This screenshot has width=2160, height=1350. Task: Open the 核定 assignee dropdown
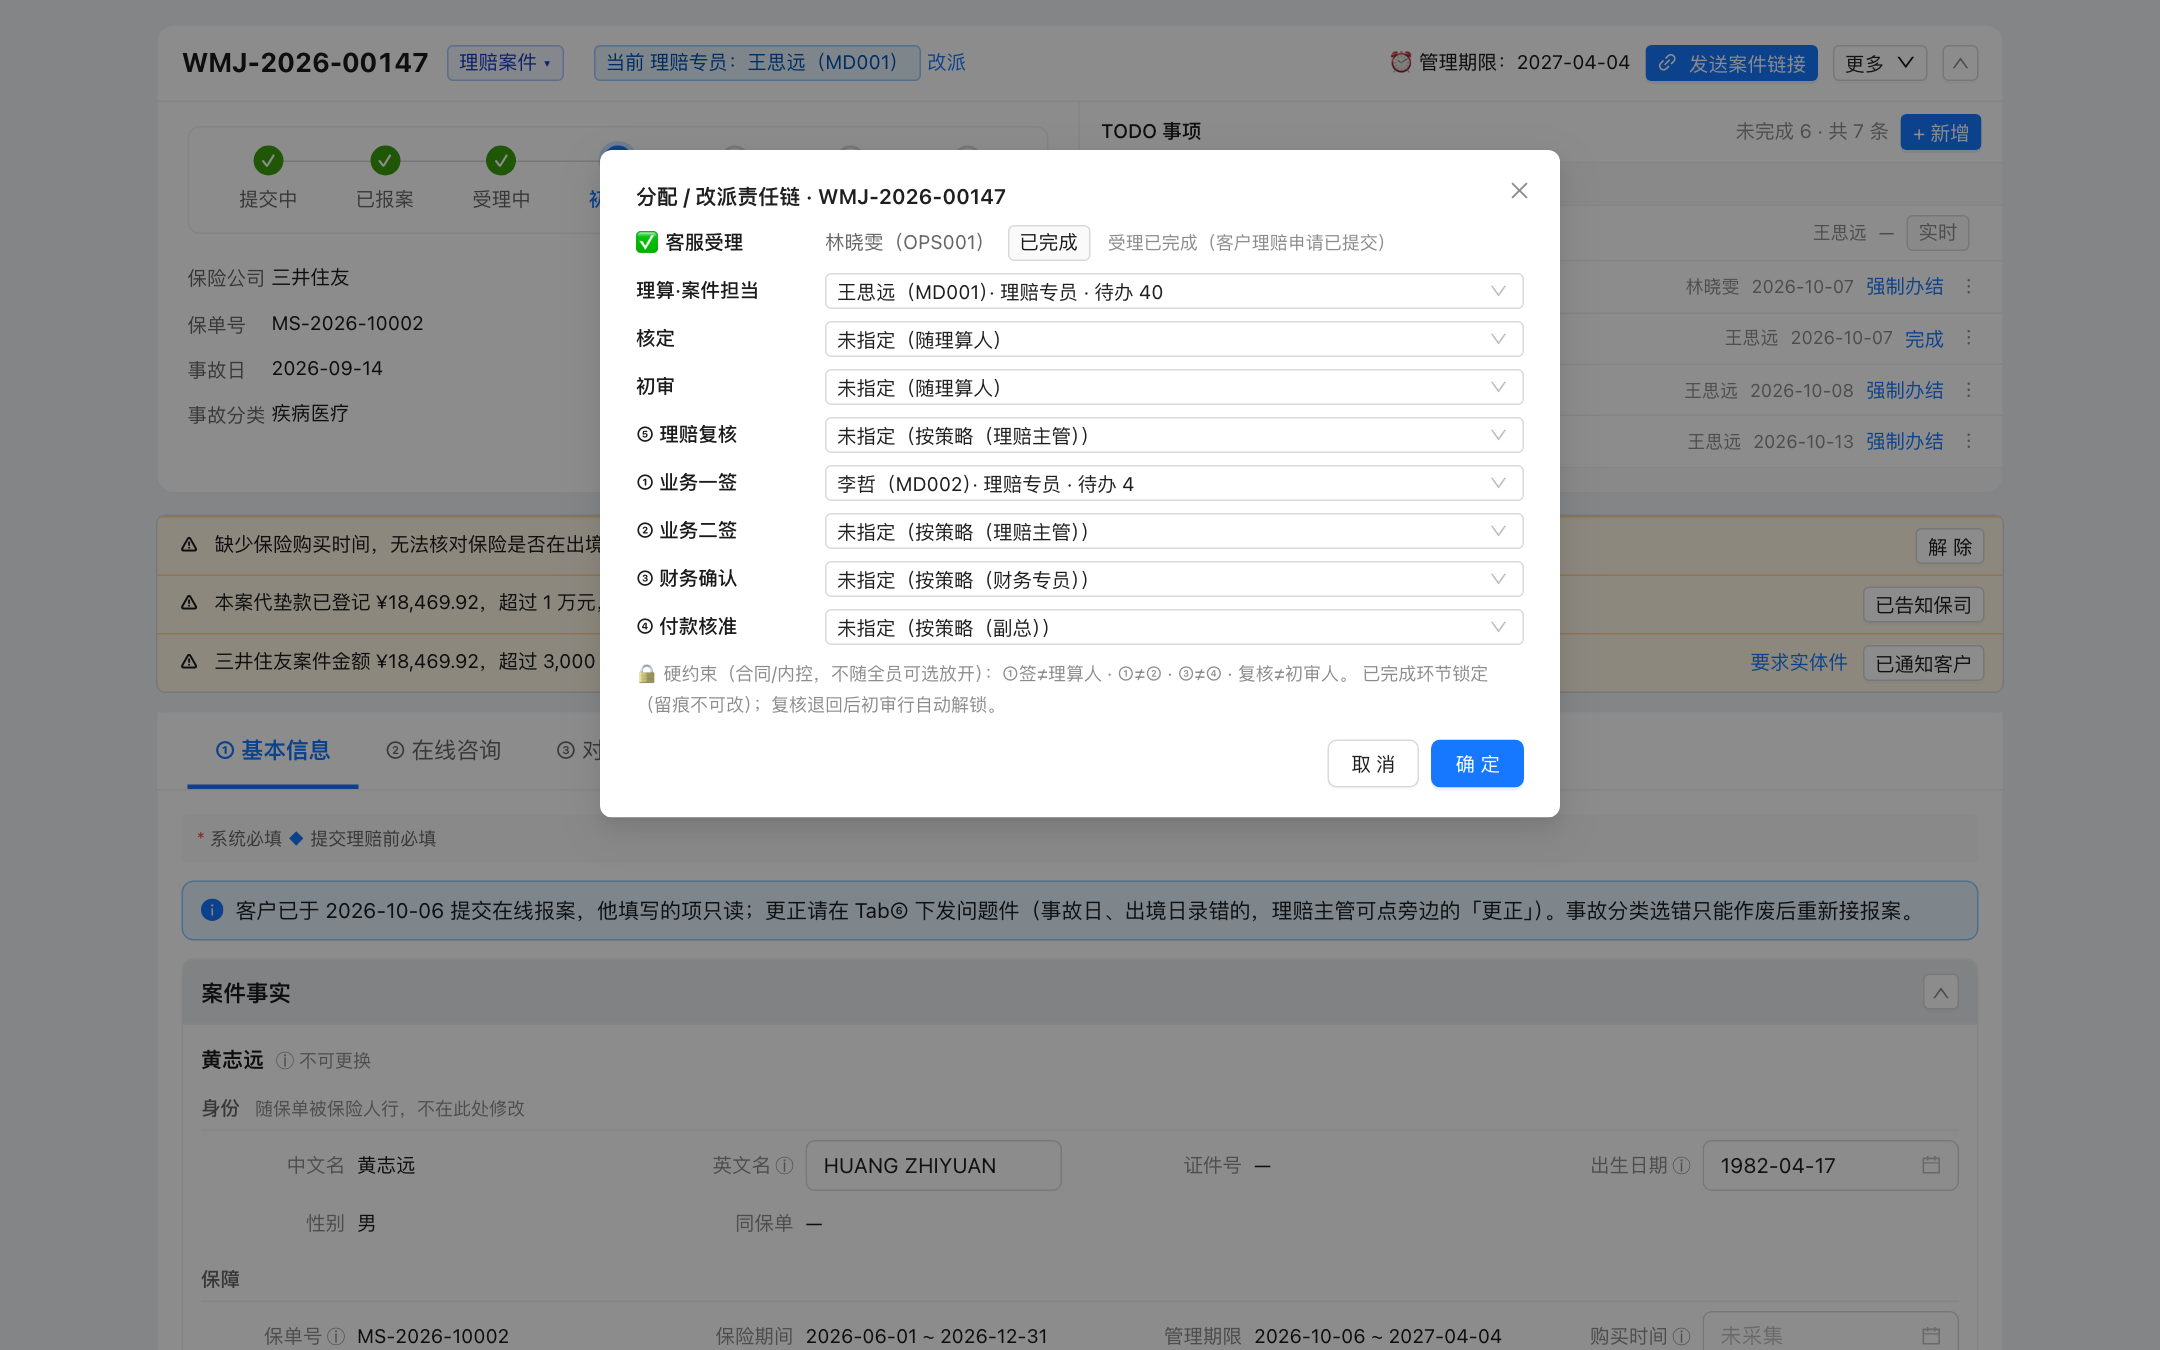1174,339
